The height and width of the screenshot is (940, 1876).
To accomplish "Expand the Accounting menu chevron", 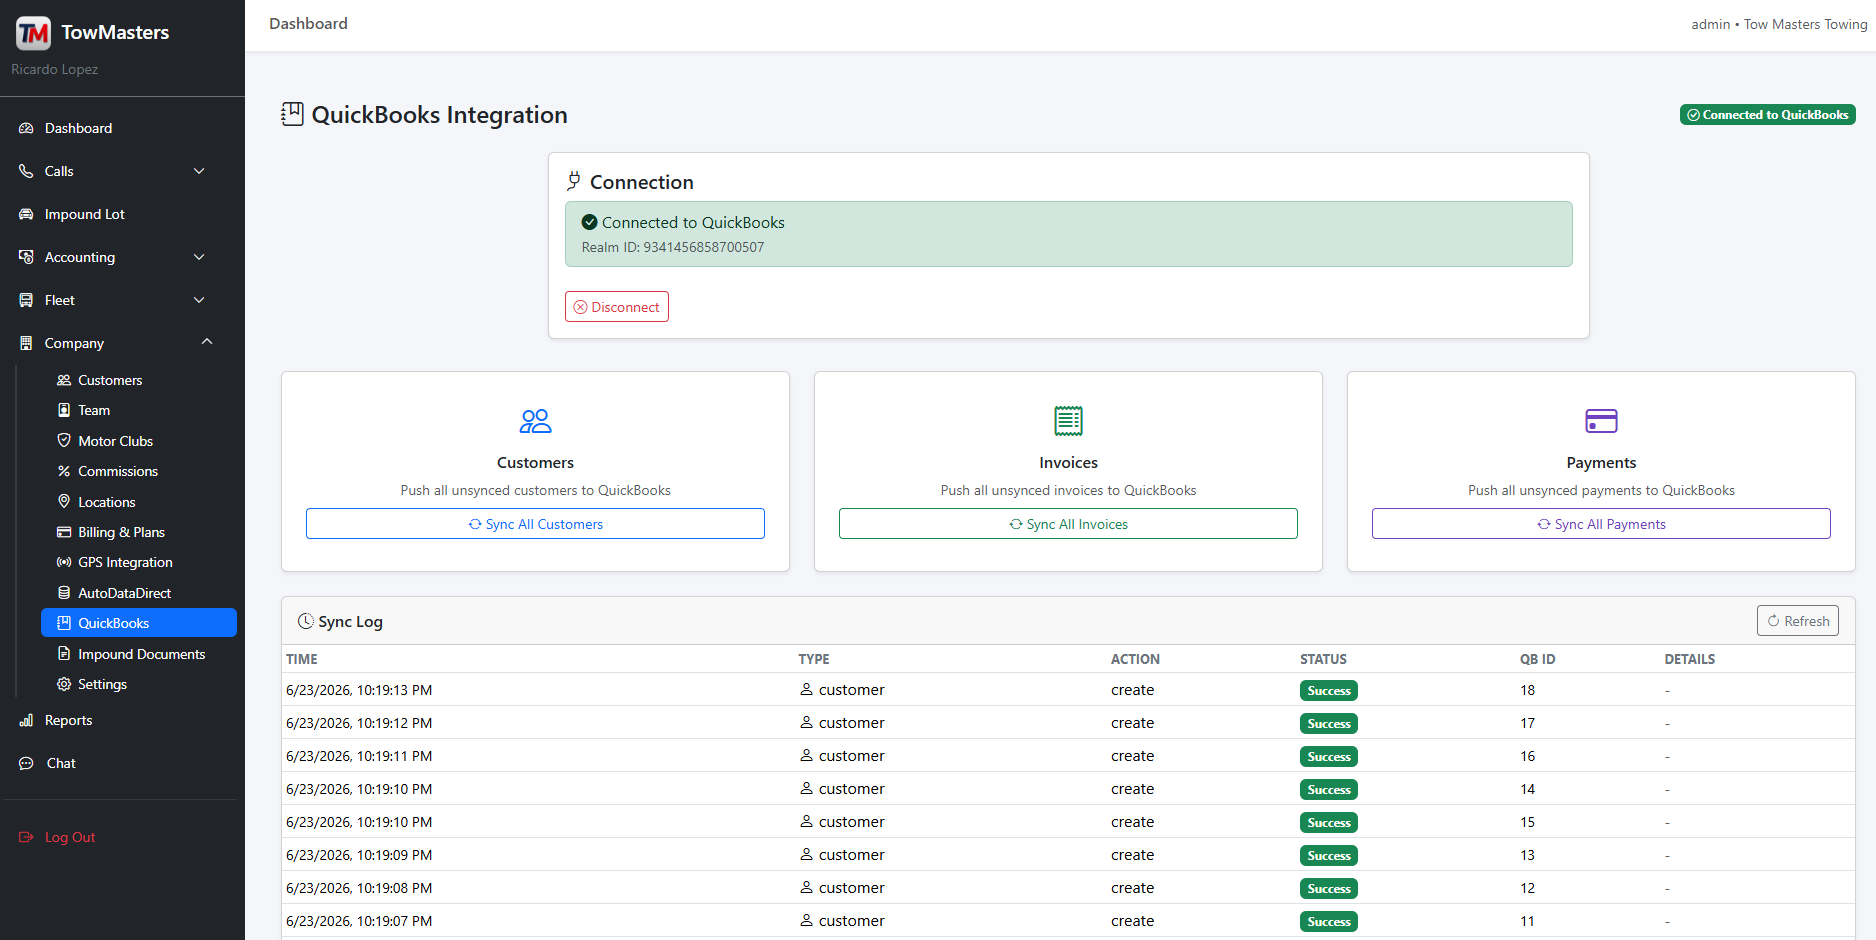I will (x=199, y=257).
